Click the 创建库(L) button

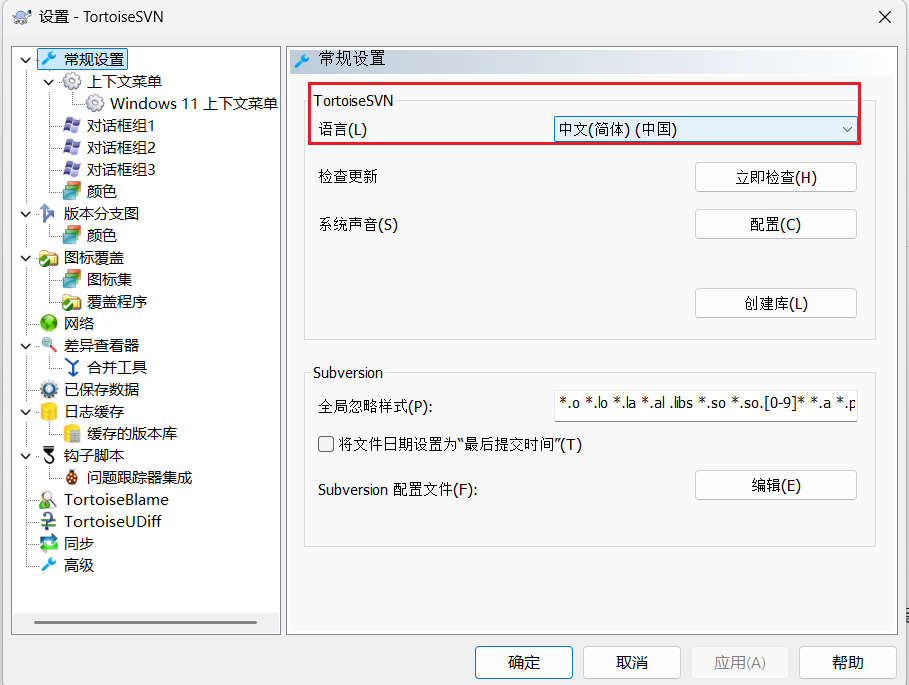click(776, 303)
